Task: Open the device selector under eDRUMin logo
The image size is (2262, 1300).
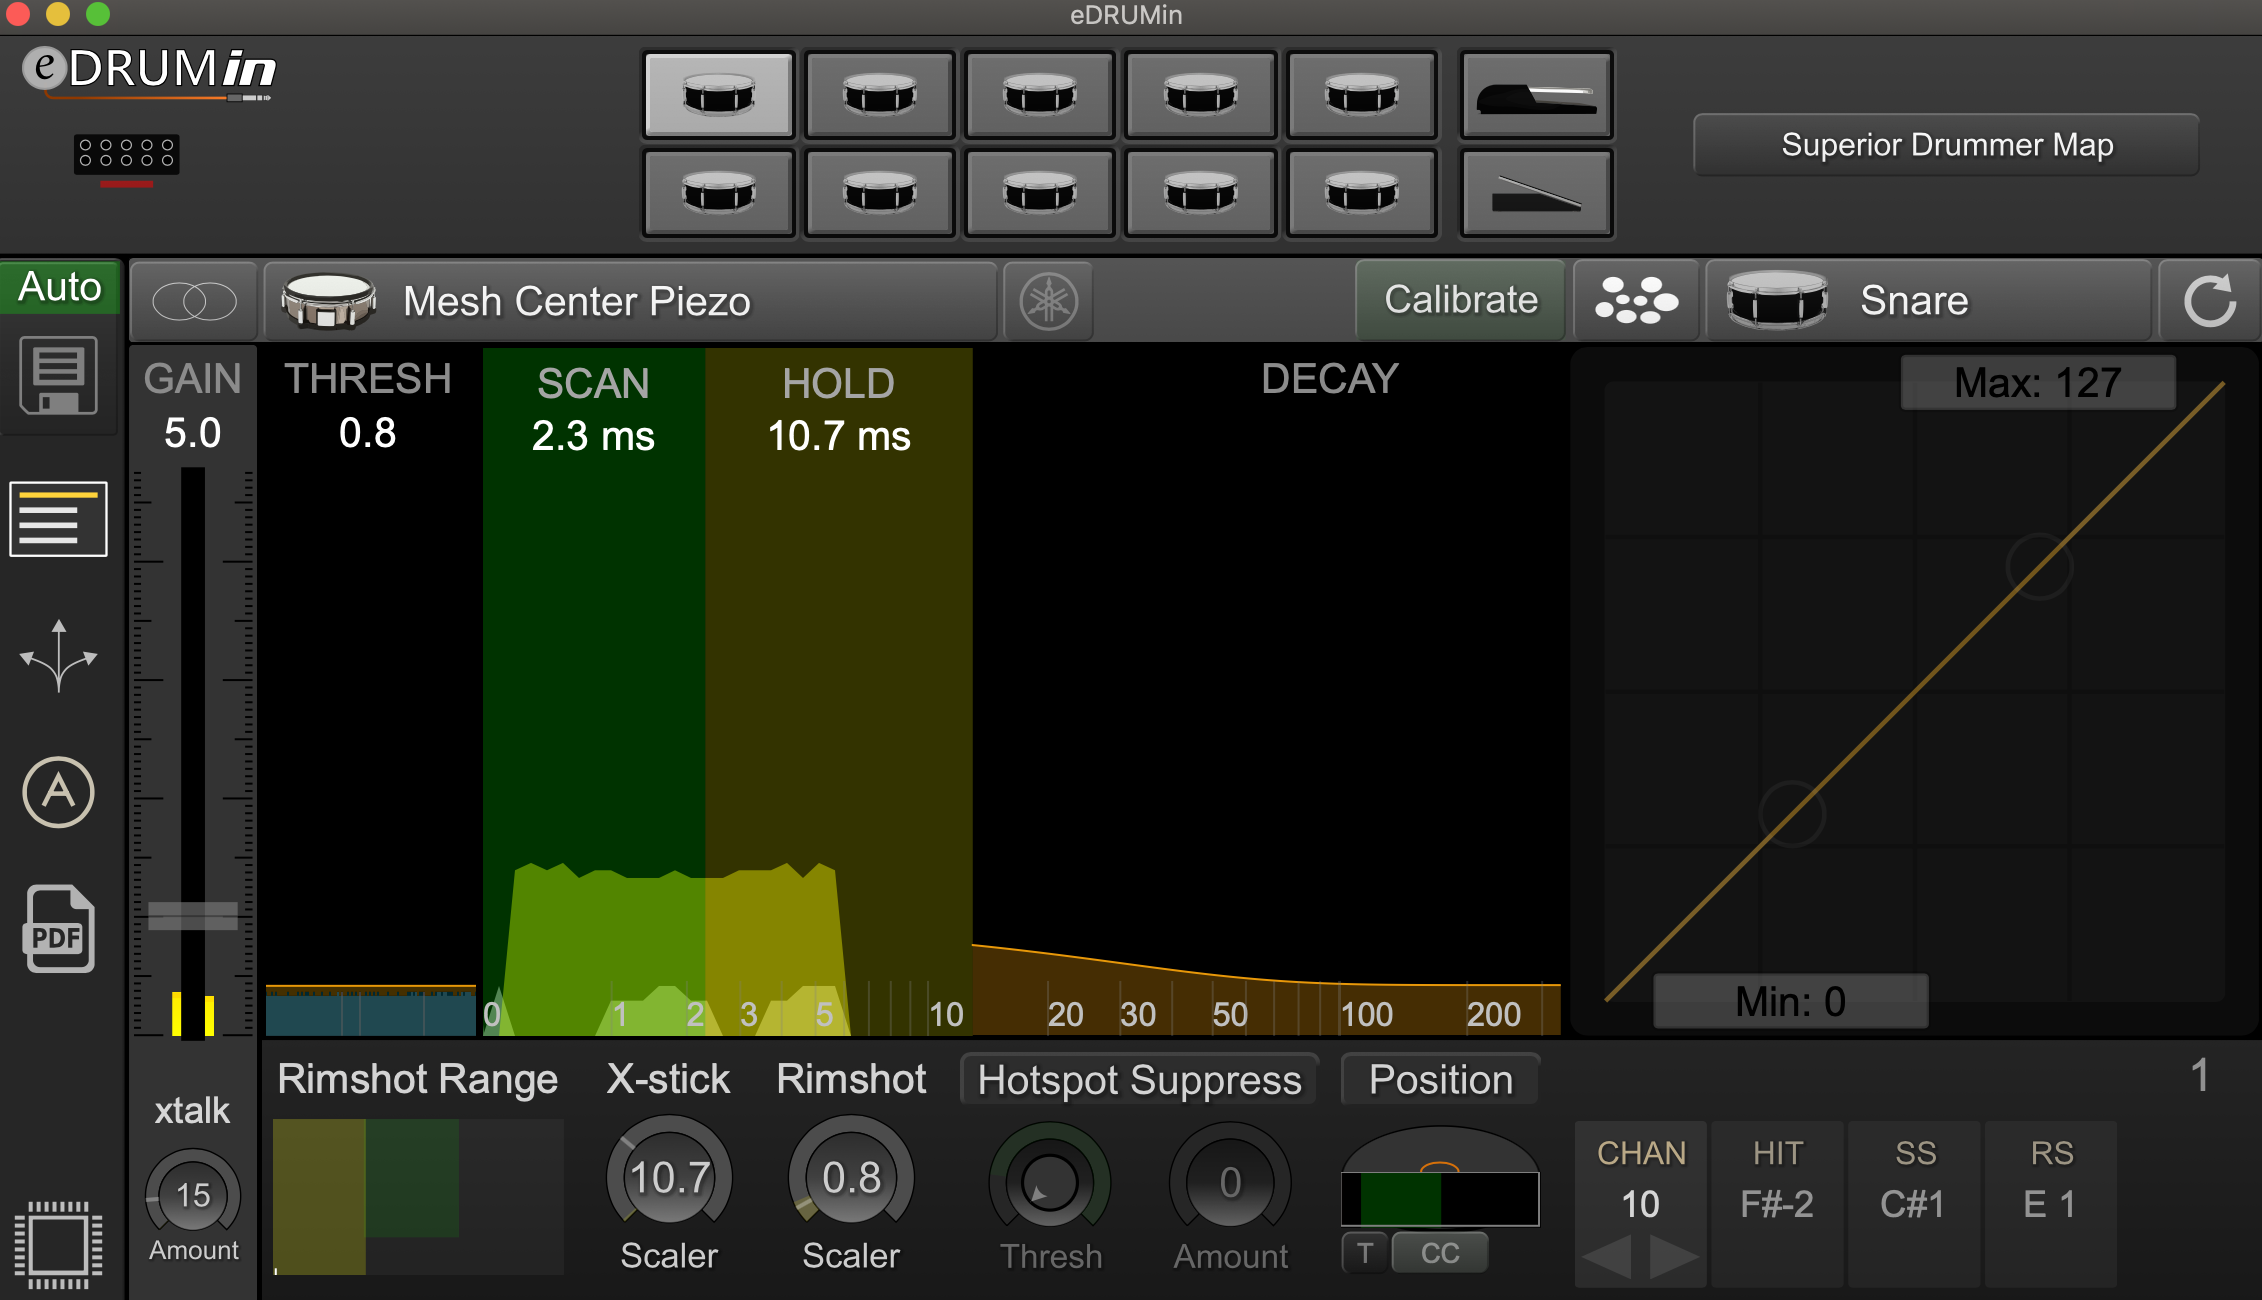Action: pos(127,155)
